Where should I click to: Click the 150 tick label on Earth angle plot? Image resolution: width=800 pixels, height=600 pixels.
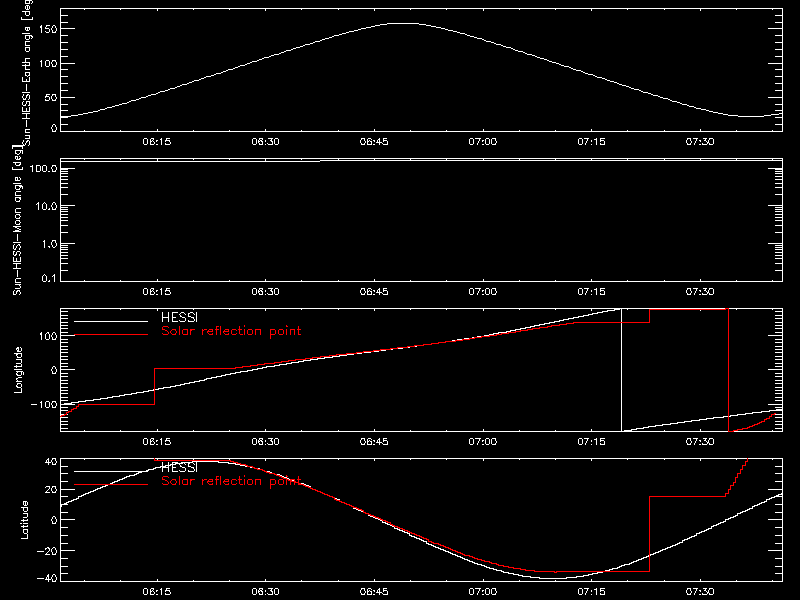tap(47, 29)
